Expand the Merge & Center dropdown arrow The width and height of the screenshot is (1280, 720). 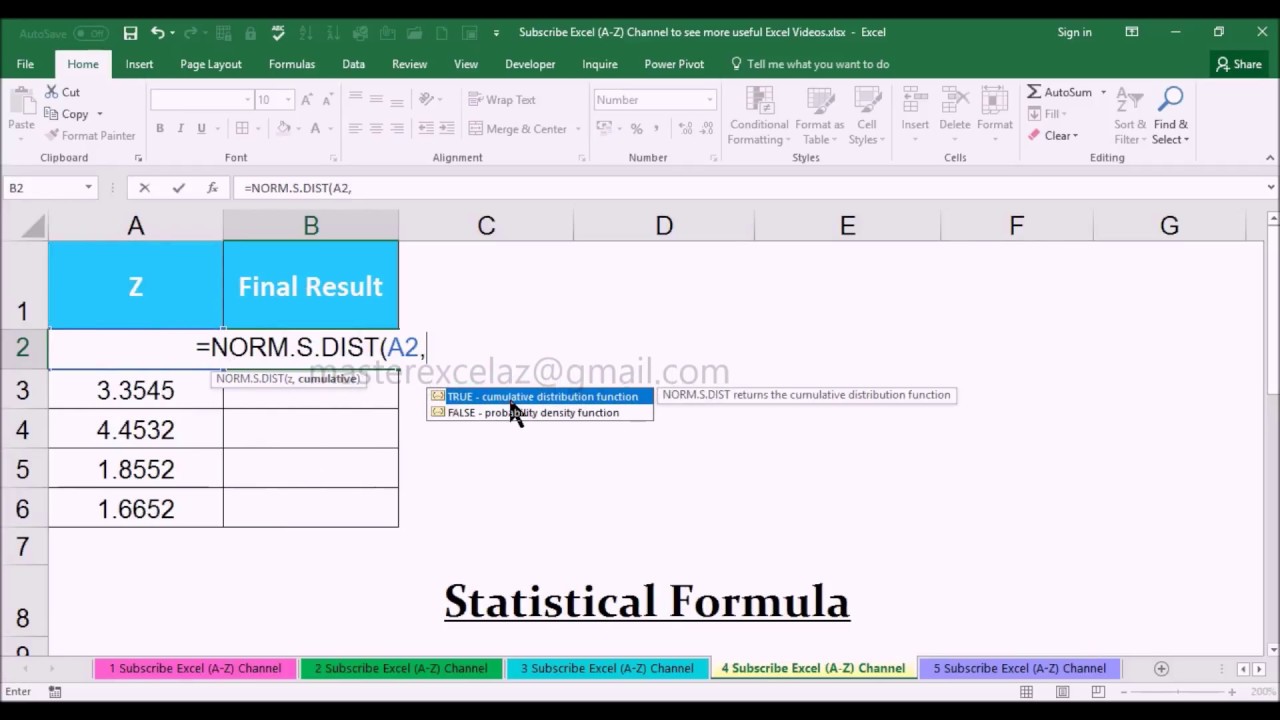pyautogui.click(x=579, y=129)
